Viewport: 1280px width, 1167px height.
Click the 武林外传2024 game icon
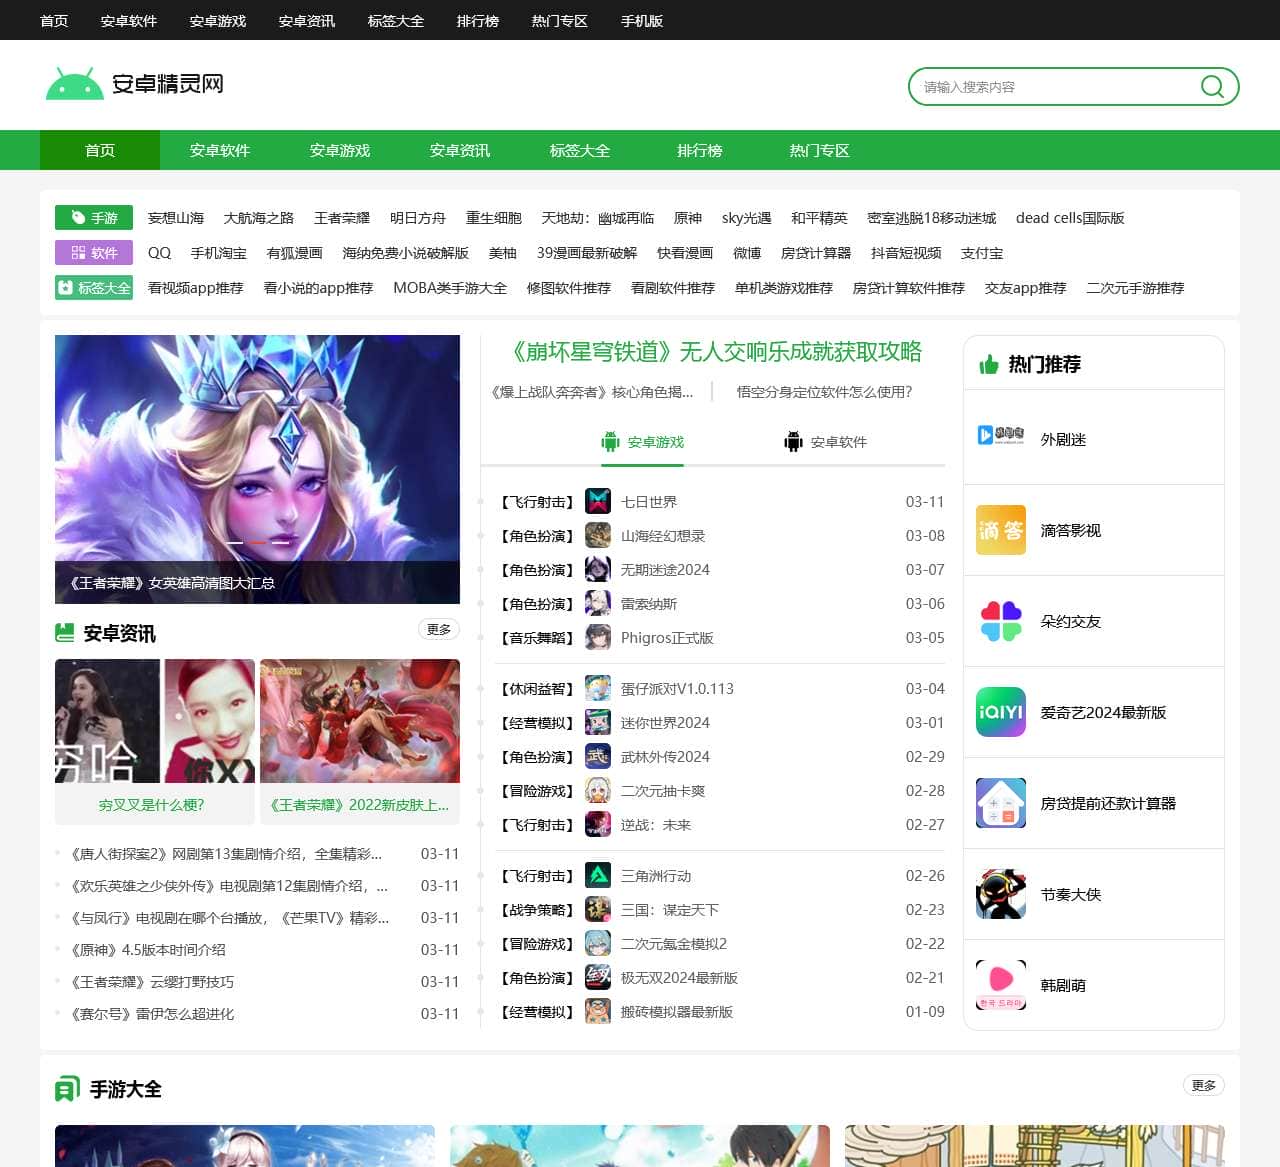click(x=598, y=756)
